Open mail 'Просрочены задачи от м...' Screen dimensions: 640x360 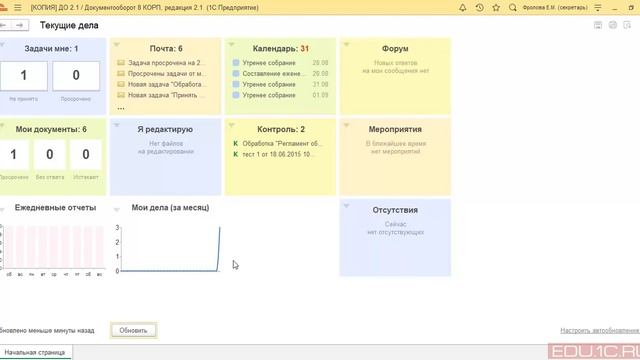167,73
